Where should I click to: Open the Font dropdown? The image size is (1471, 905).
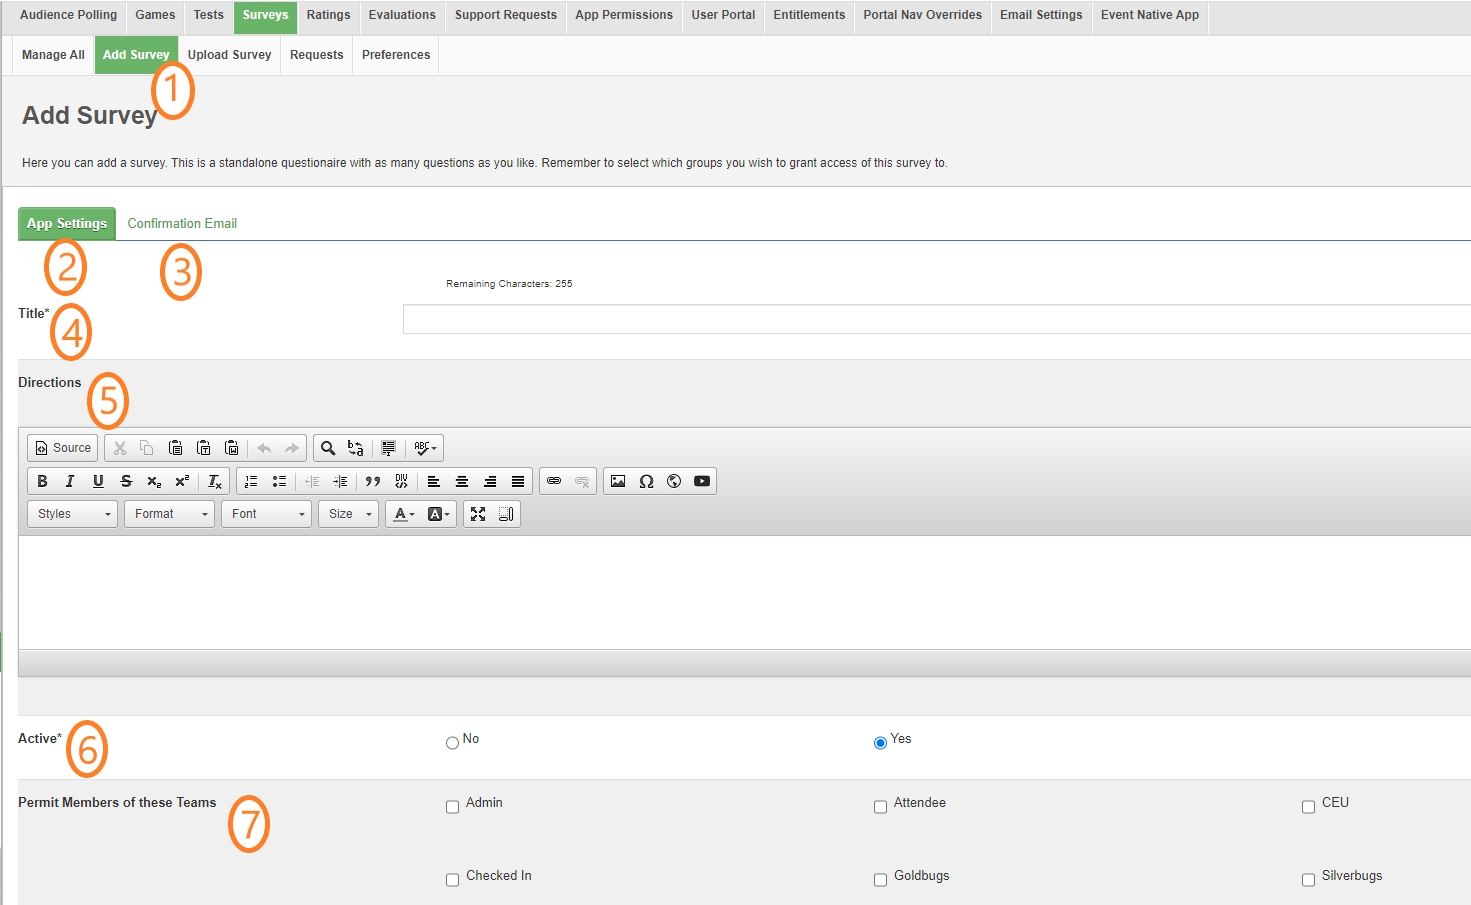(x=266, y=514)
